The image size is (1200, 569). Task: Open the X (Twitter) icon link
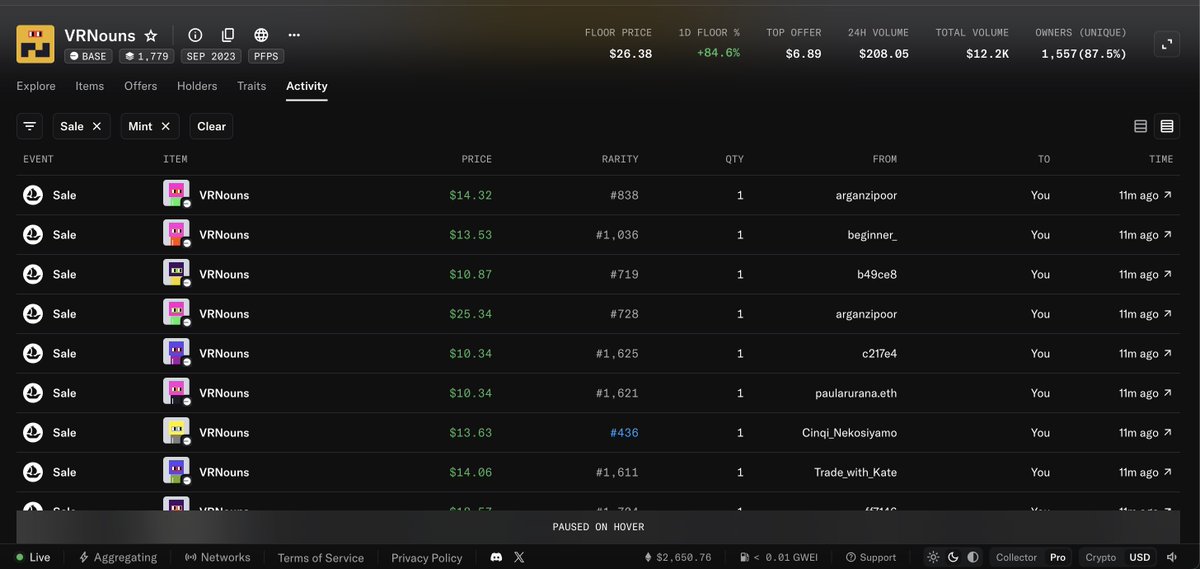519,557
